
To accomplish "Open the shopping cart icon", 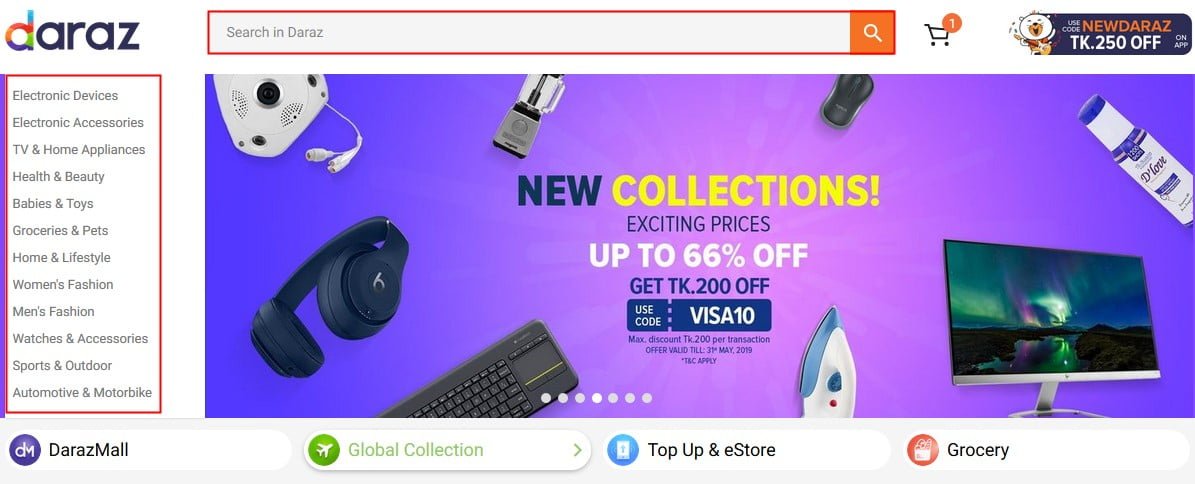I will pyautogui.click(x=939, y=34).
